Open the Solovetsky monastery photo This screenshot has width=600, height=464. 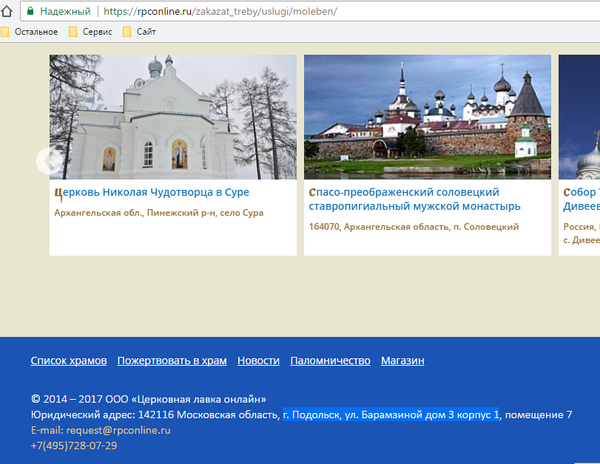[427, 115]
